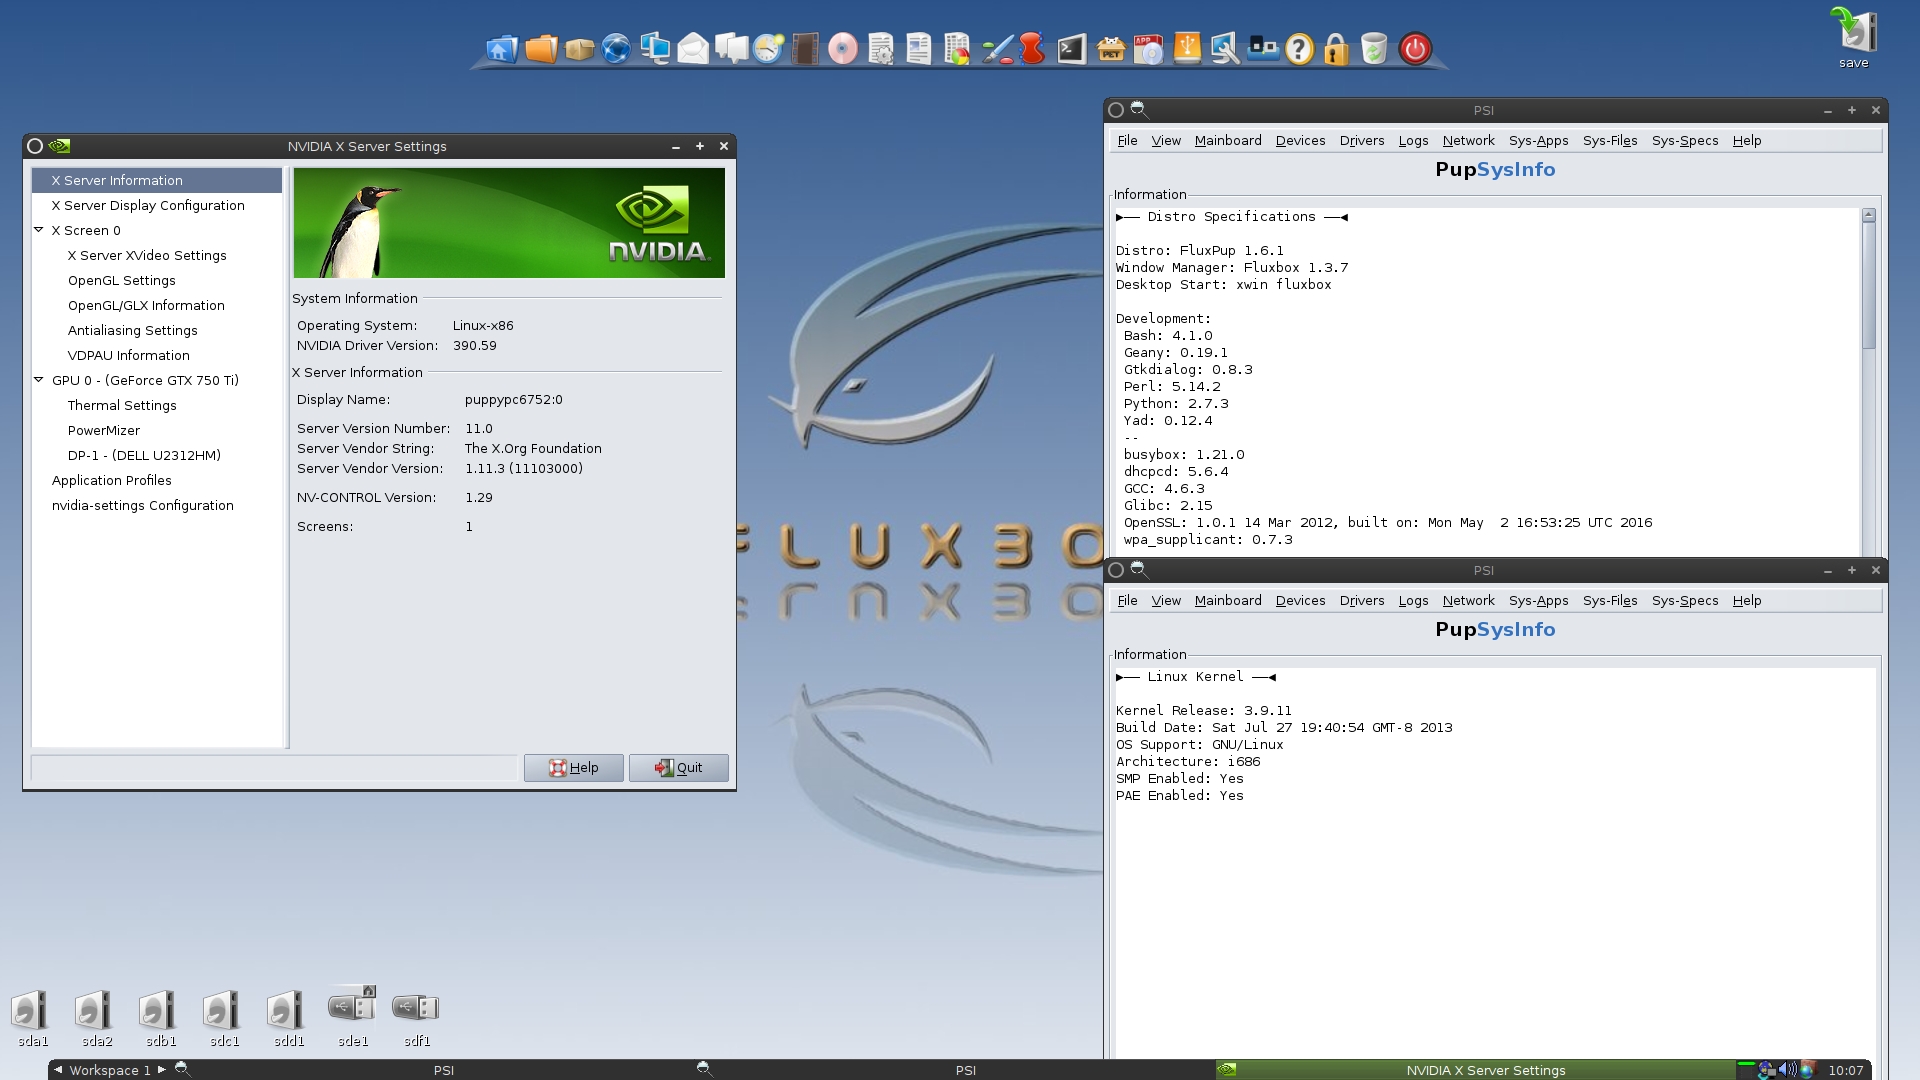Select PowerMizer entry
This screenshot has height=1080, width=1920.
coord(104,430)
